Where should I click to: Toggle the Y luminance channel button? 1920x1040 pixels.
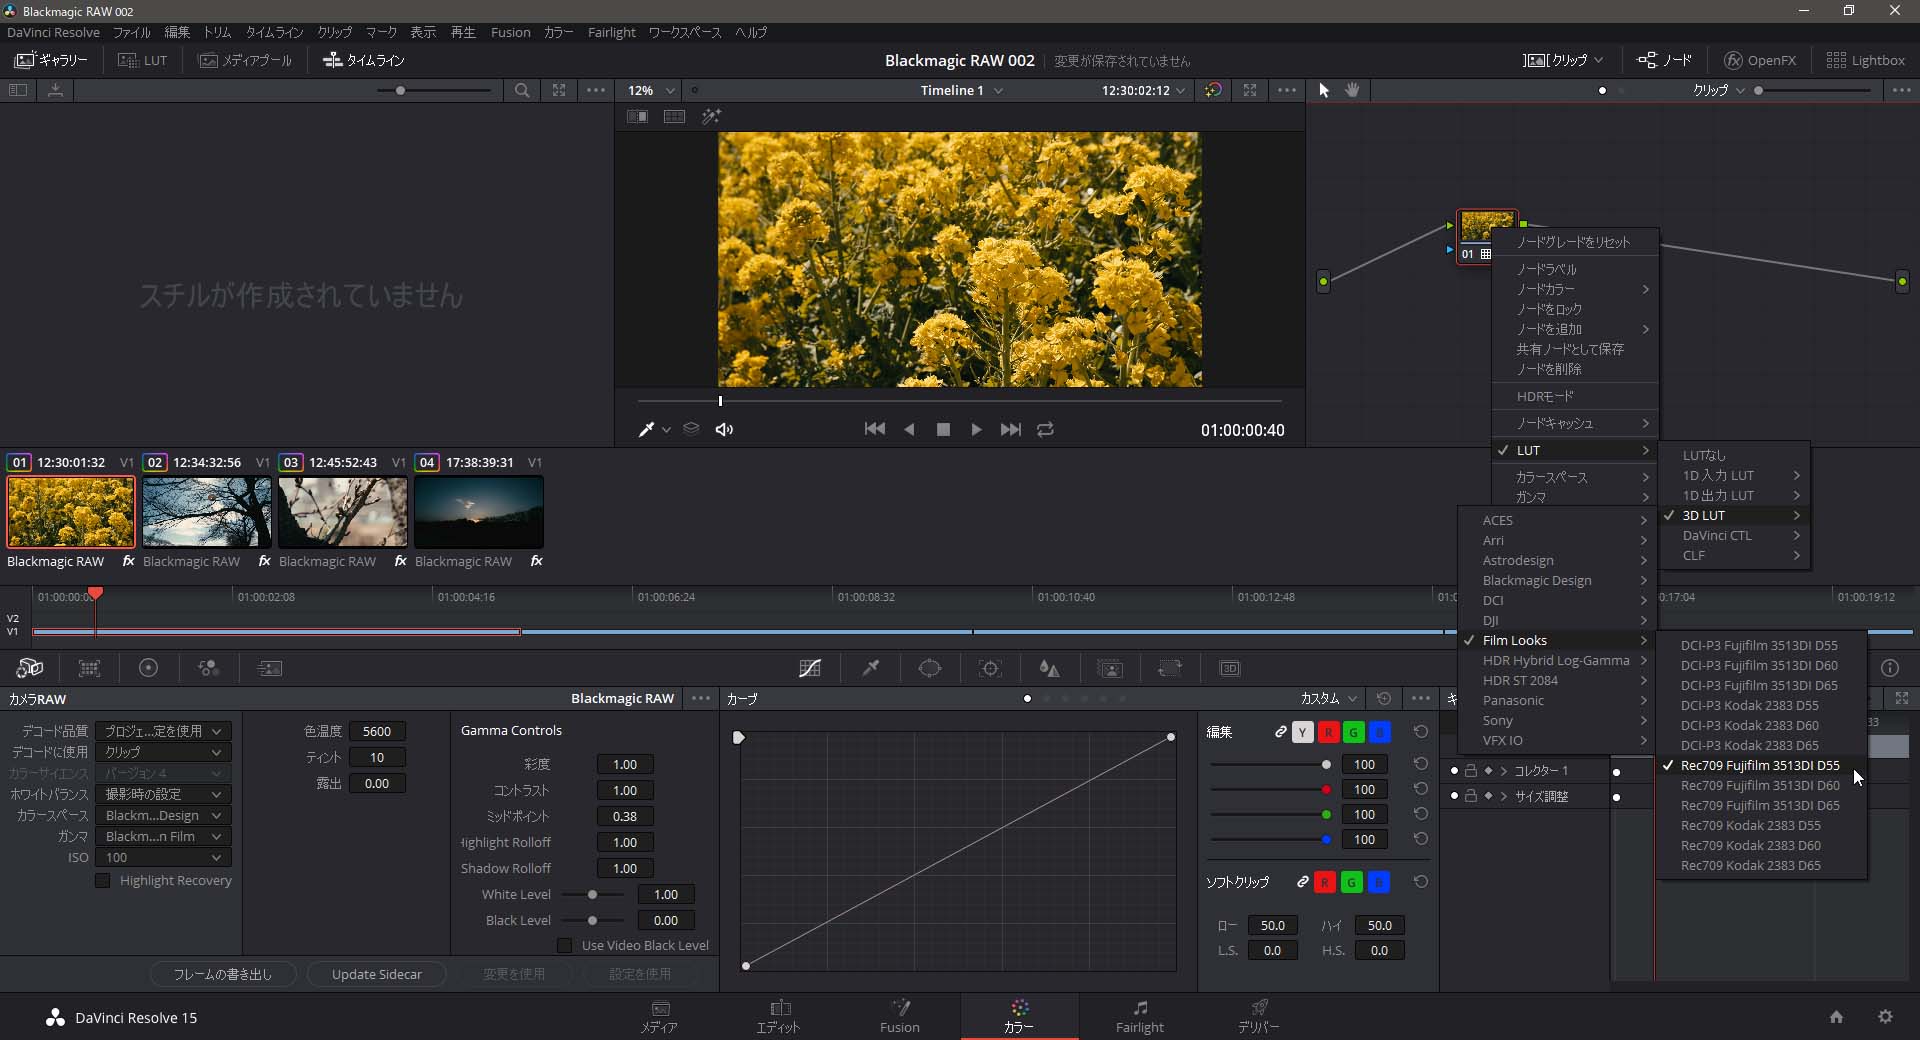(1302, 732)
